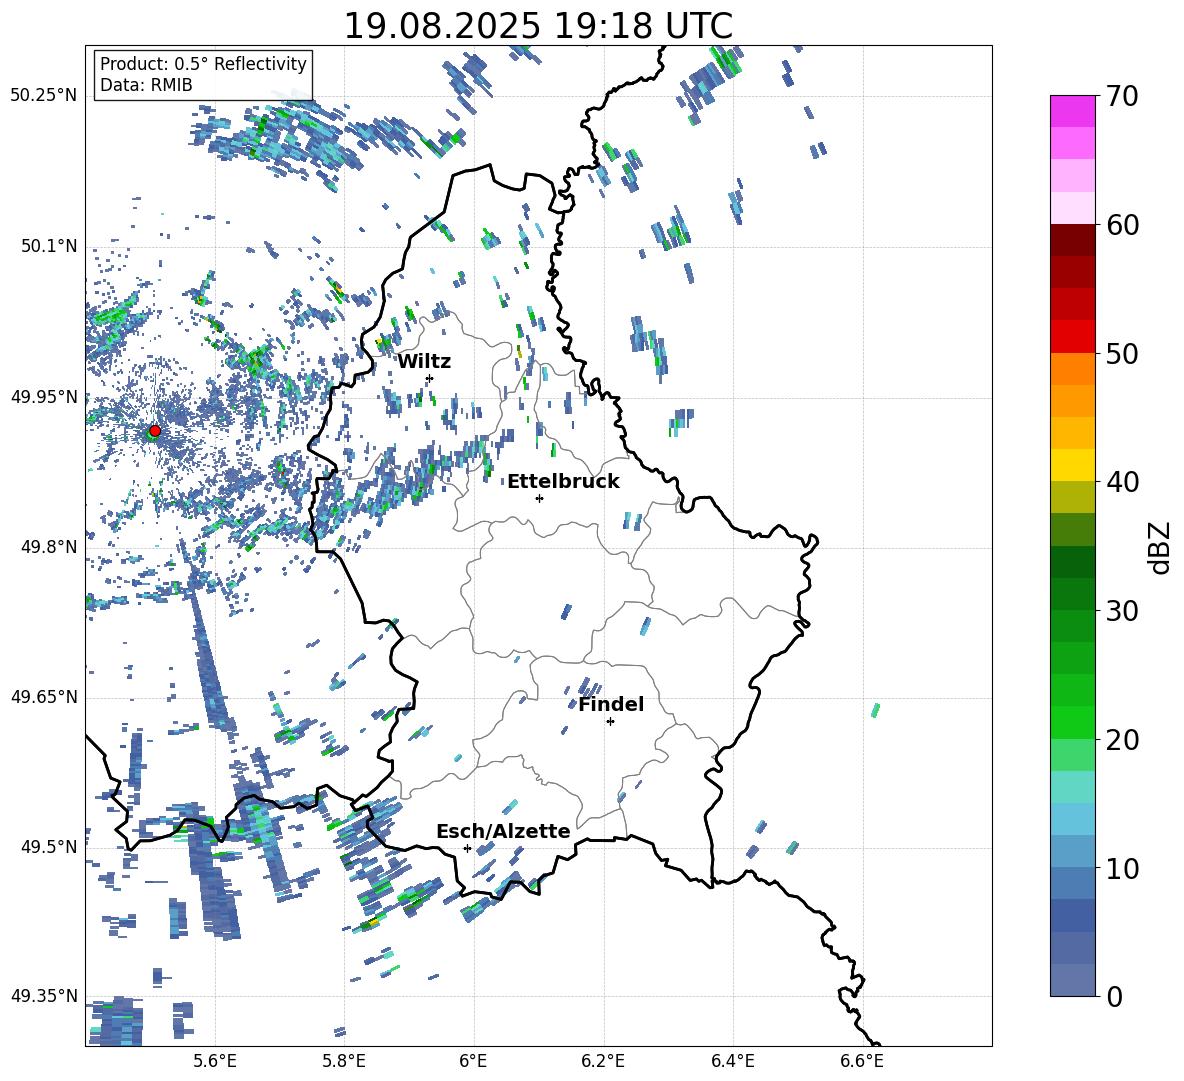Click the latitude label '50.25°N'
Screen dimensions: 1184x1081
(44, 96)
